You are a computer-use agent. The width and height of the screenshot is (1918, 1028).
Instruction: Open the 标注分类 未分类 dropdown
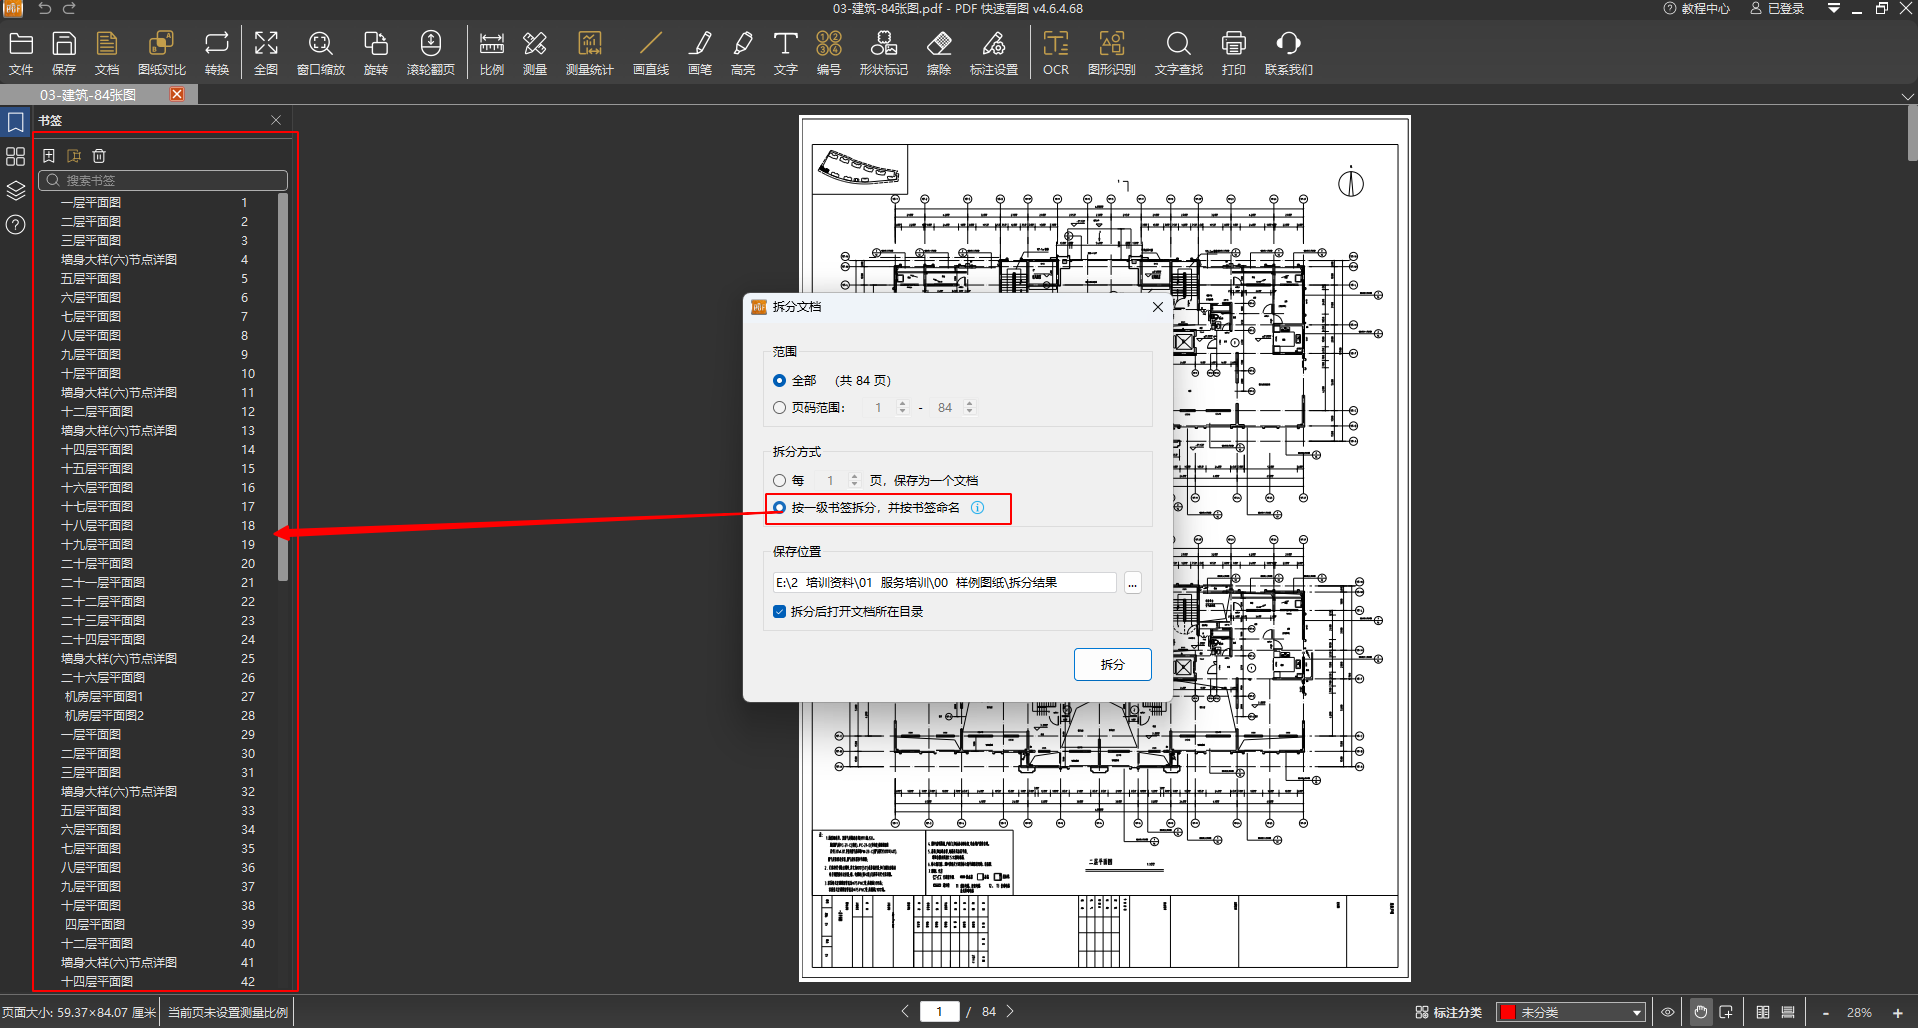coord(1571,1012)
